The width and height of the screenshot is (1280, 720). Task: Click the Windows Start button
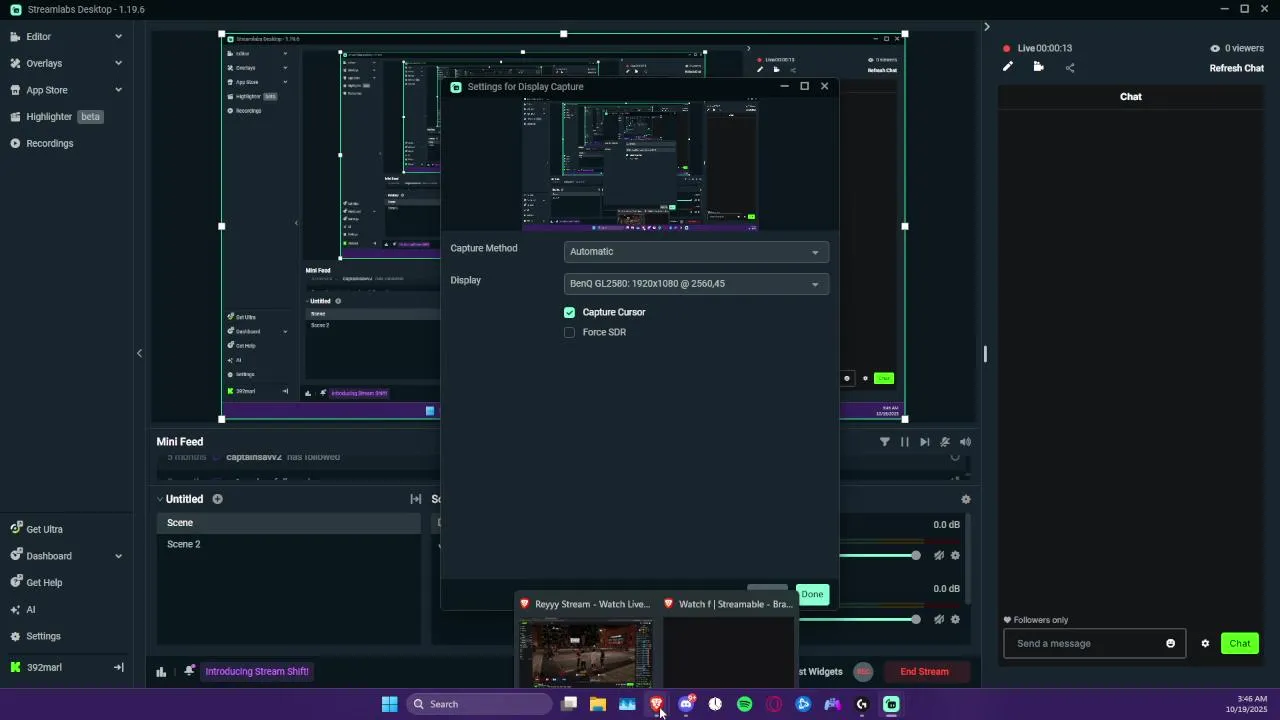tap(390, 704)
